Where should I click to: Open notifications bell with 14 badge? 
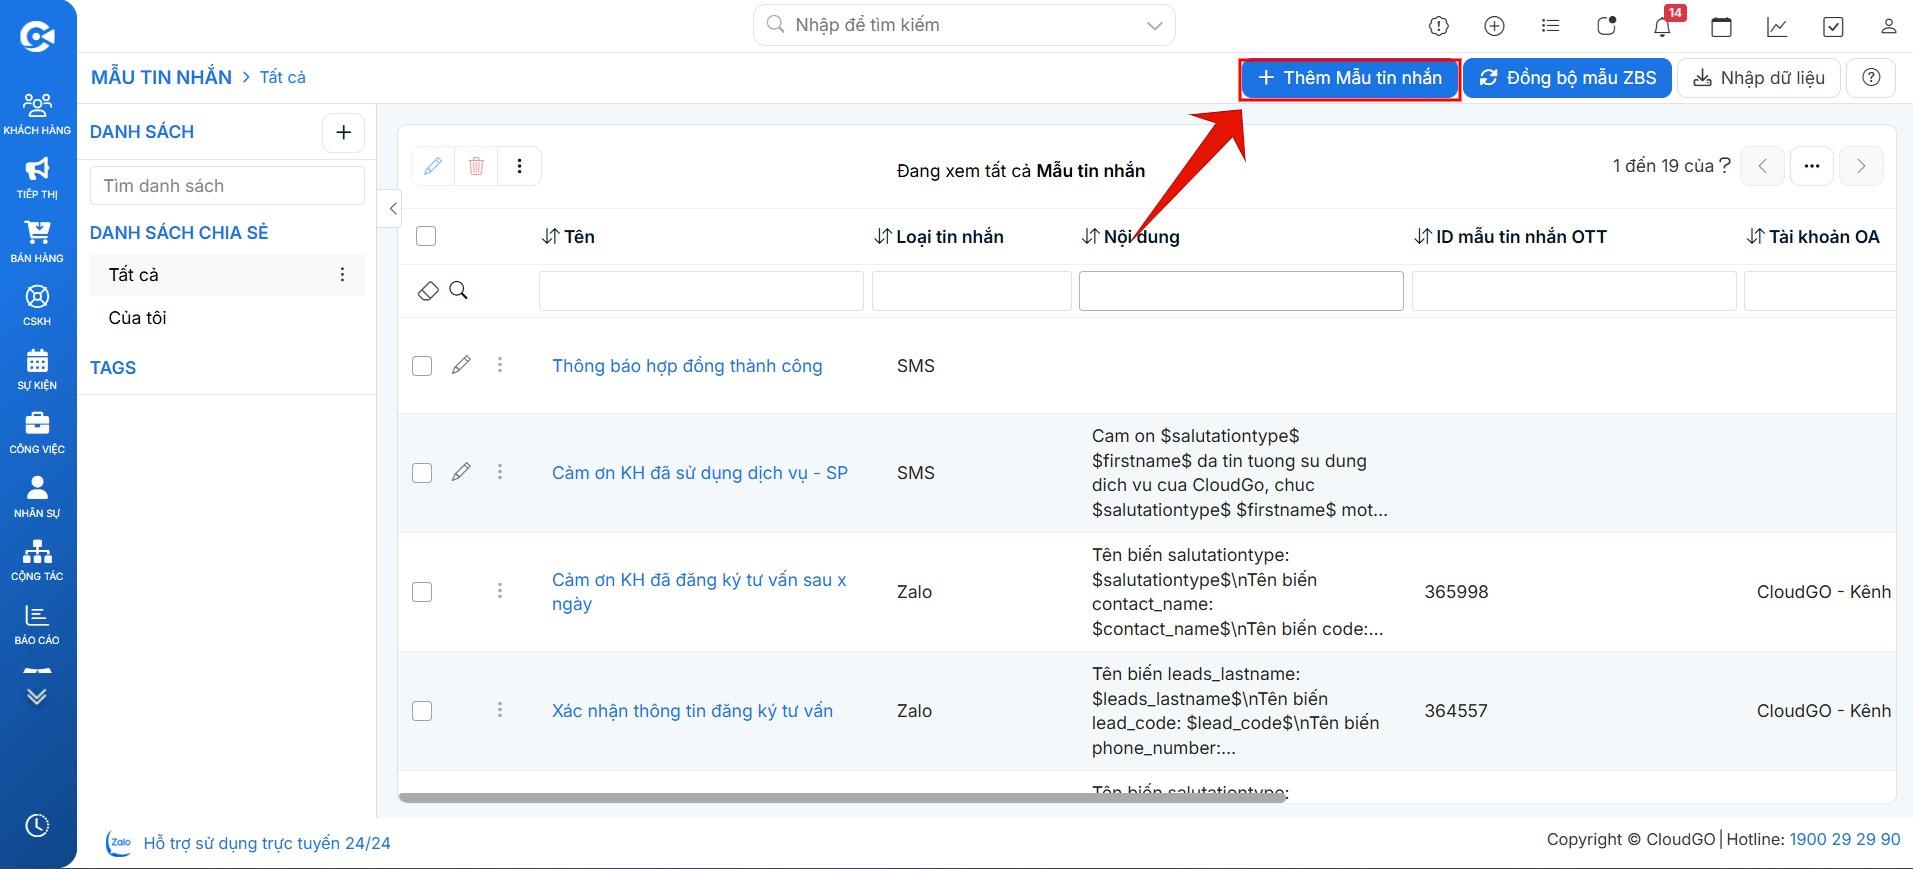tap(1663, 27)
